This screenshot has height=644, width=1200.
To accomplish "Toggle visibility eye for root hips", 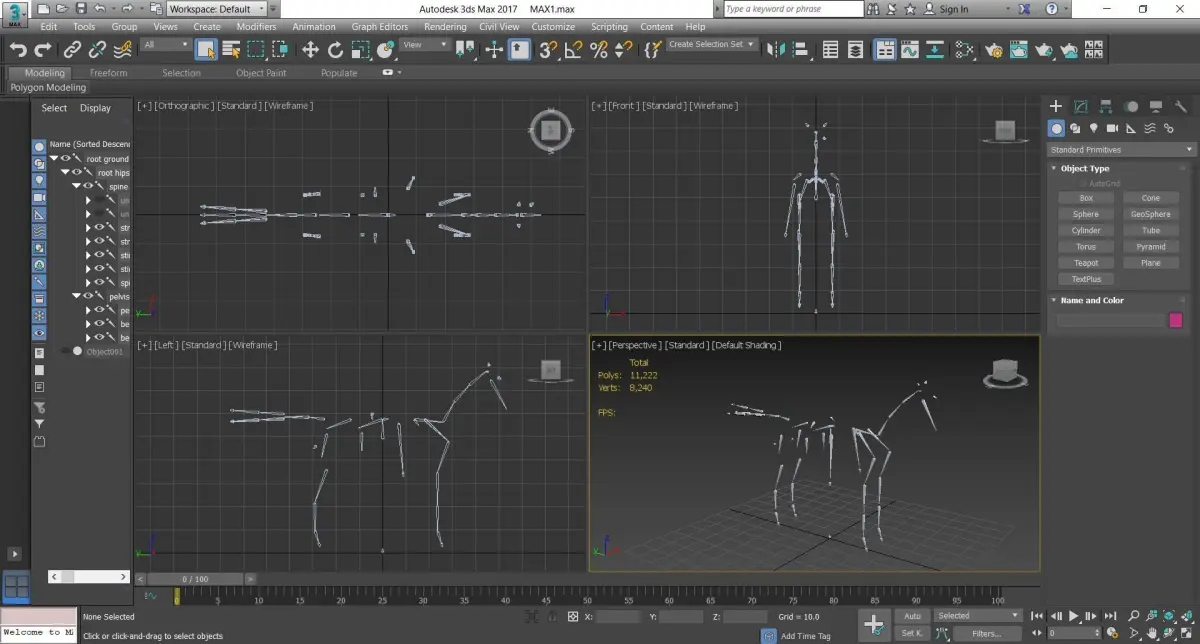I will 77,172.
